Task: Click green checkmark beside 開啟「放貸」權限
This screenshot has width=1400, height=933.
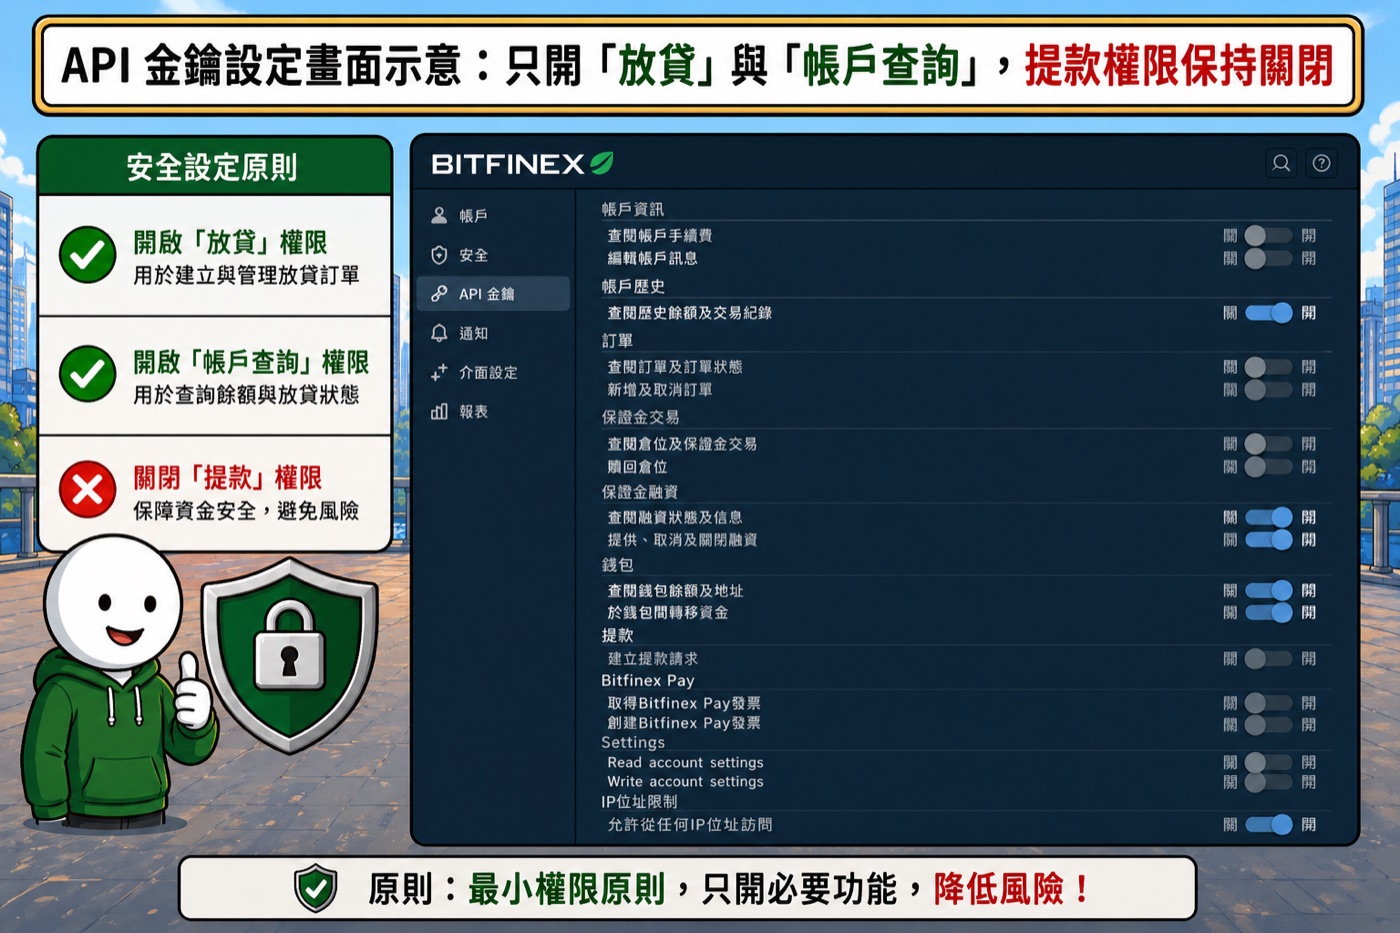Action: coord(88,255)
